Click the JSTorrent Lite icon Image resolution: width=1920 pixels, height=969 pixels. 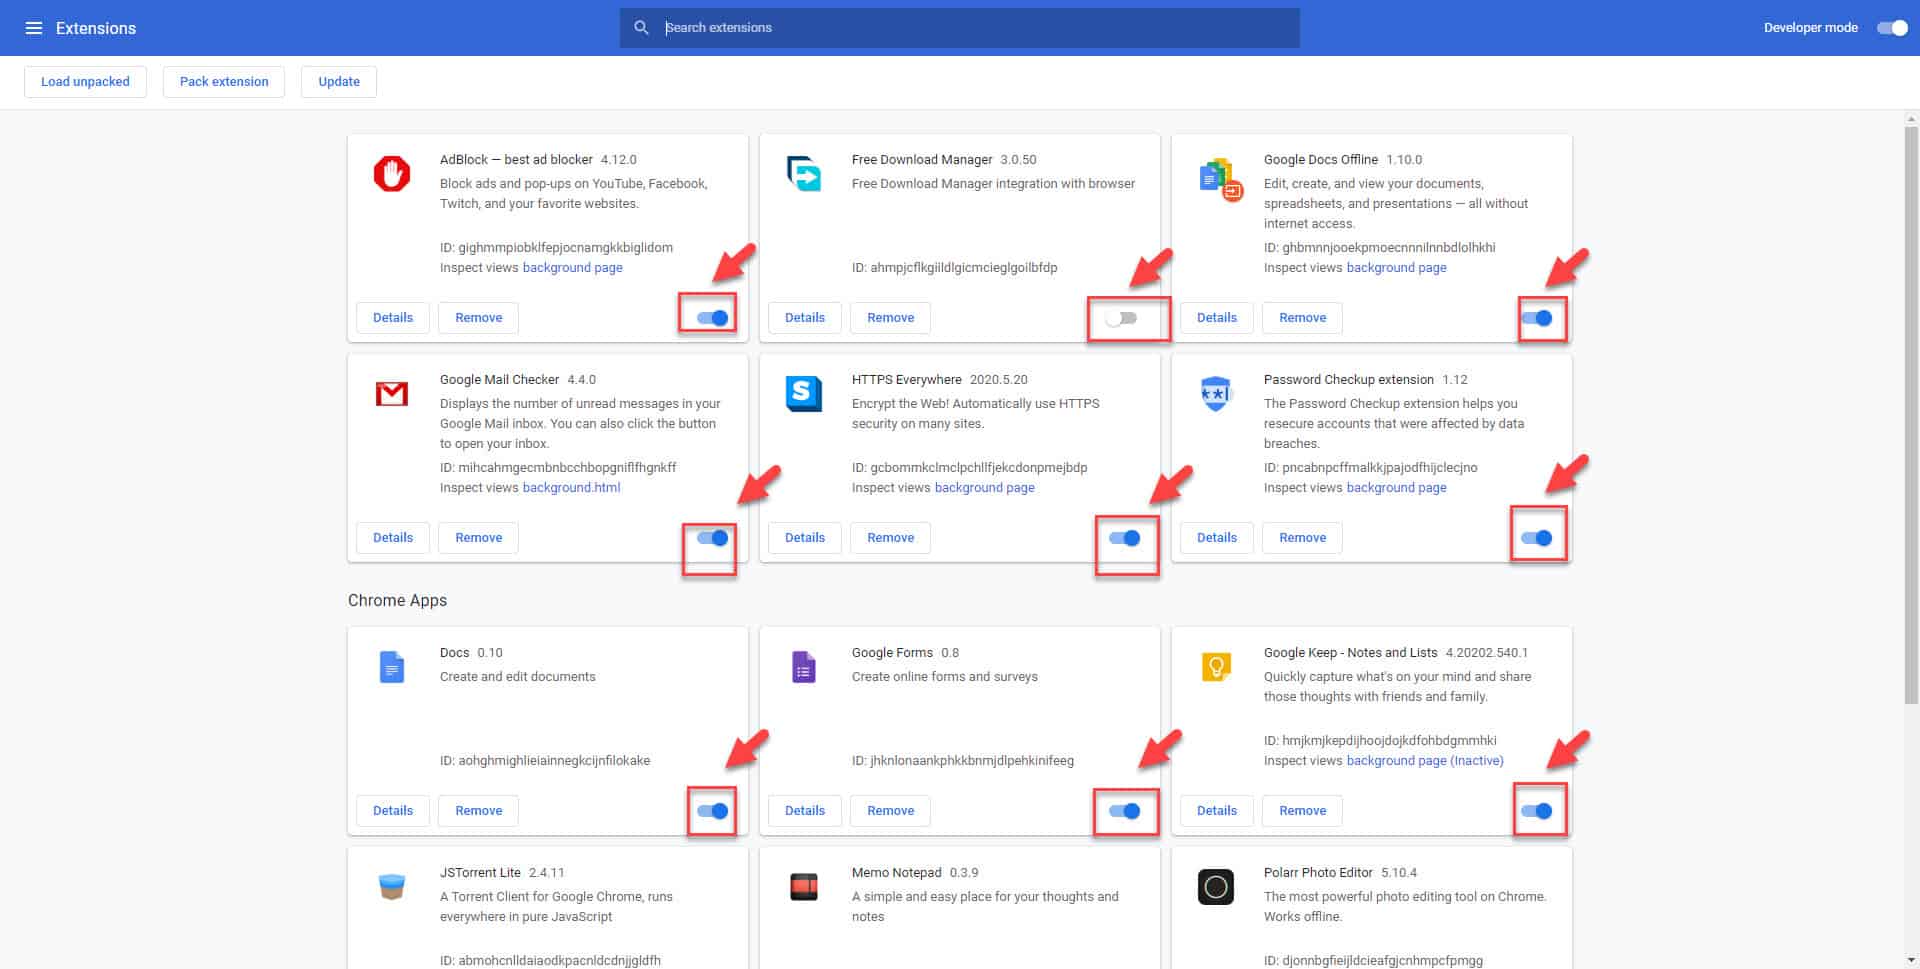(x=392, y=886)
